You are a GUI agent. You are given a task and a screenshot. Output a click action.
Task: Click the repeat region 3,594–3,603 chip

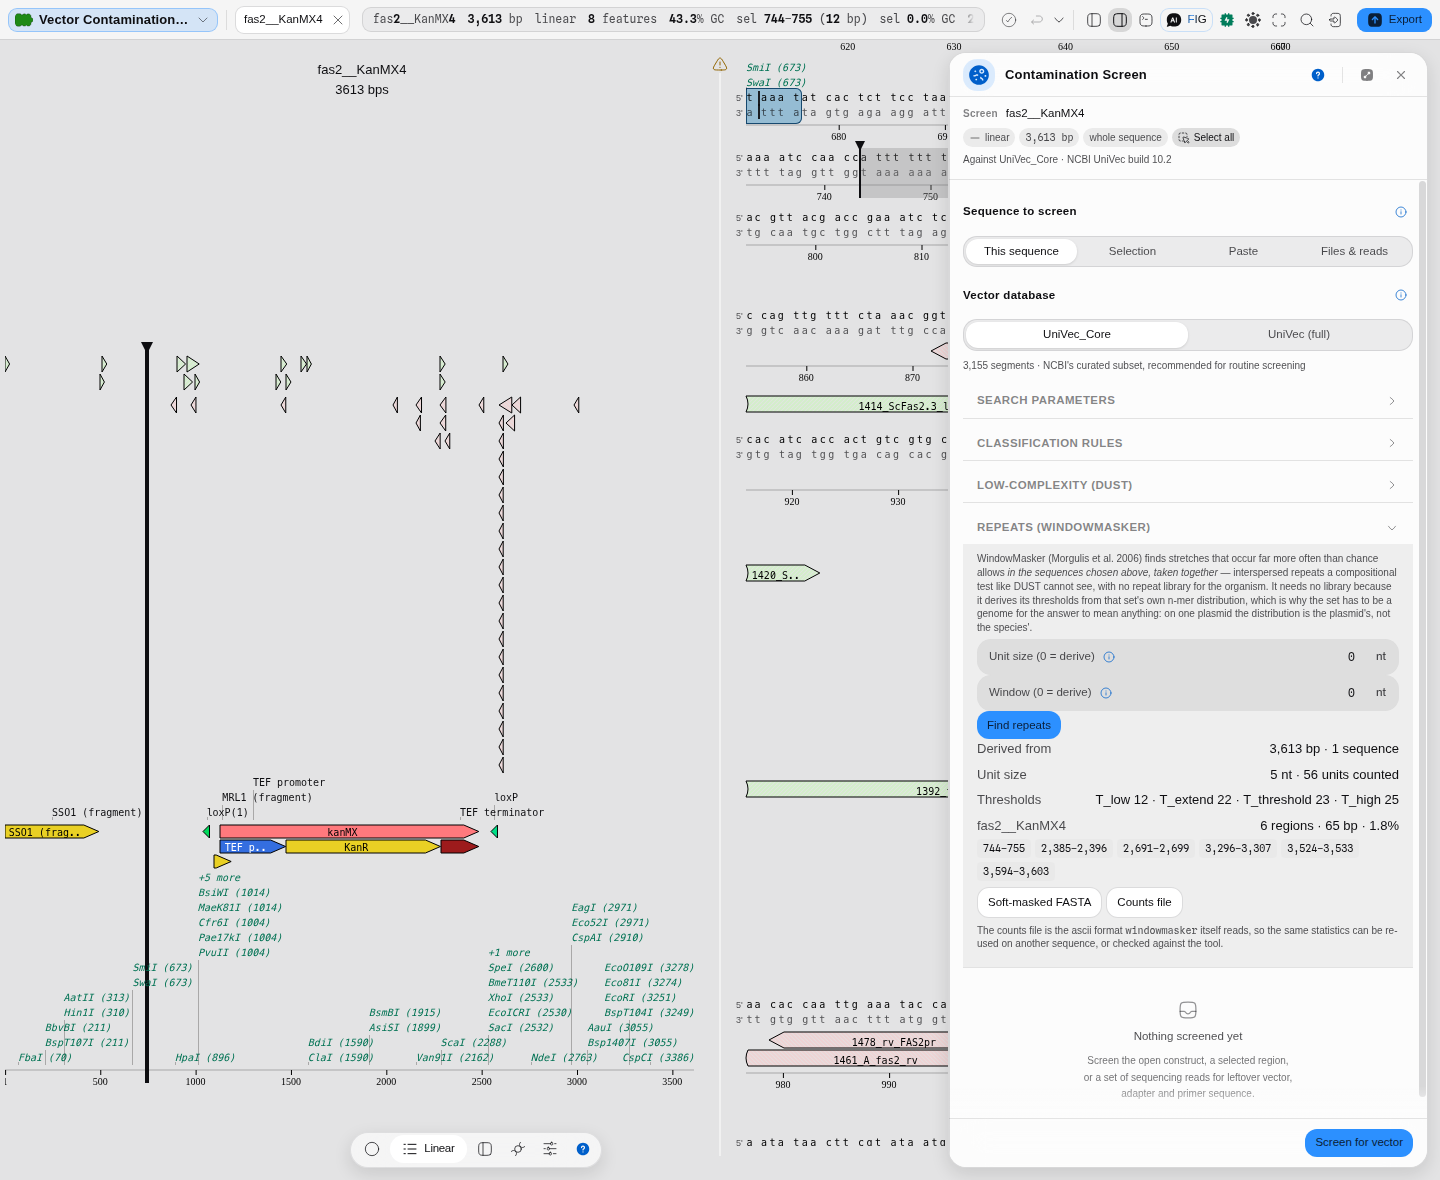pyautogui.click(x=1016, y=872)
